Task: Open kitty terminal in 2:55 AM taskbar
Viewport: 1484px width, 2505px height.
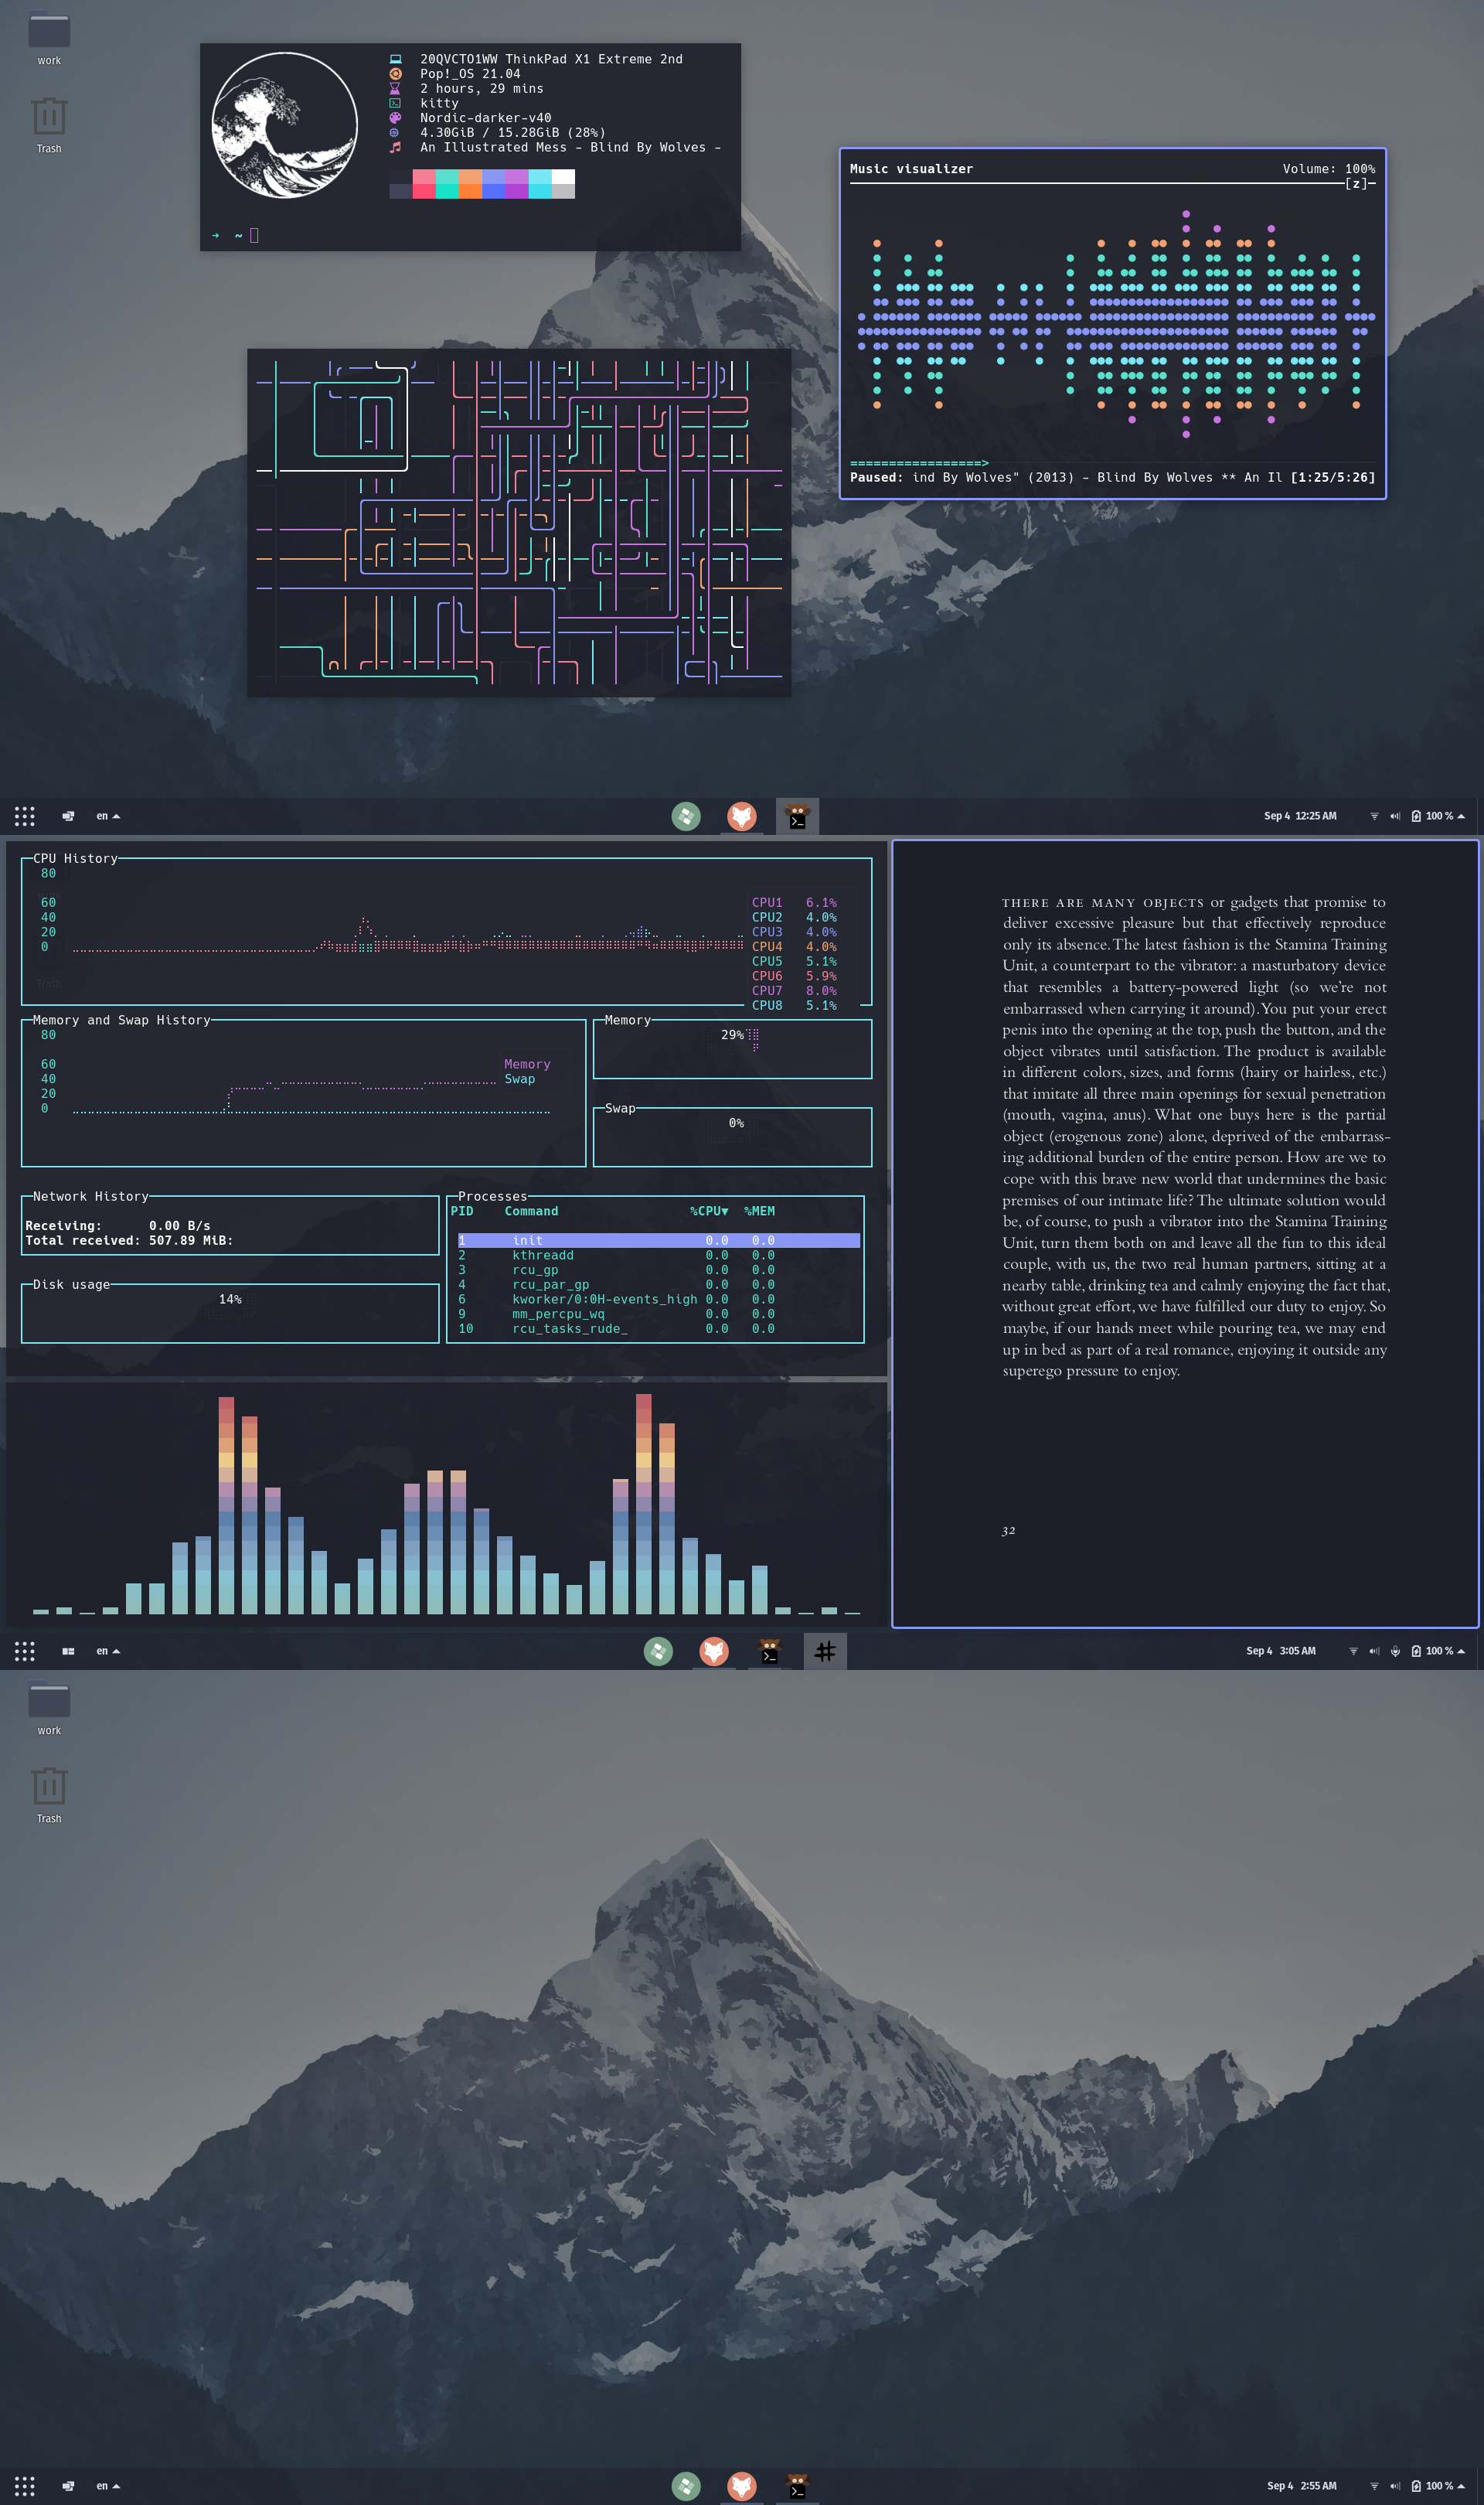Action: (x=797, y=2486)
